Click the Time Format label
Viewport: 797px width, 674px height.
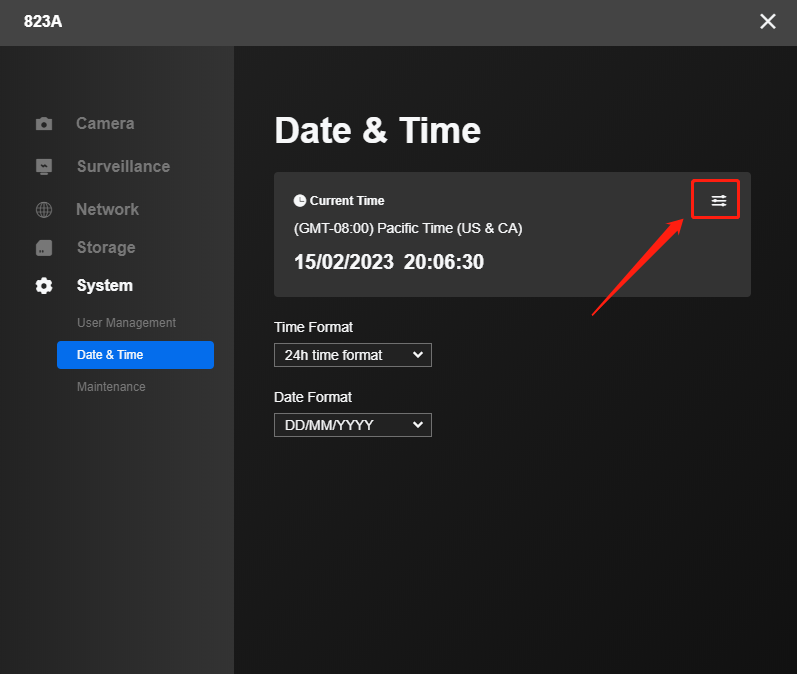coord(313,327)
